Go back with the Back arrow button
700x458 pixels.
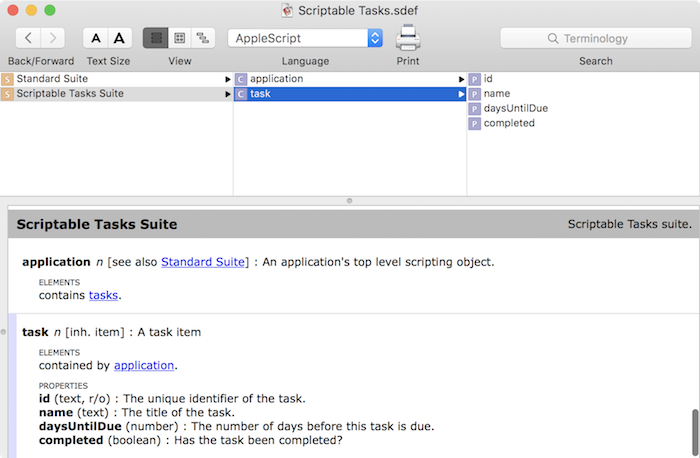pyautogui.click(x=28, y=38)
